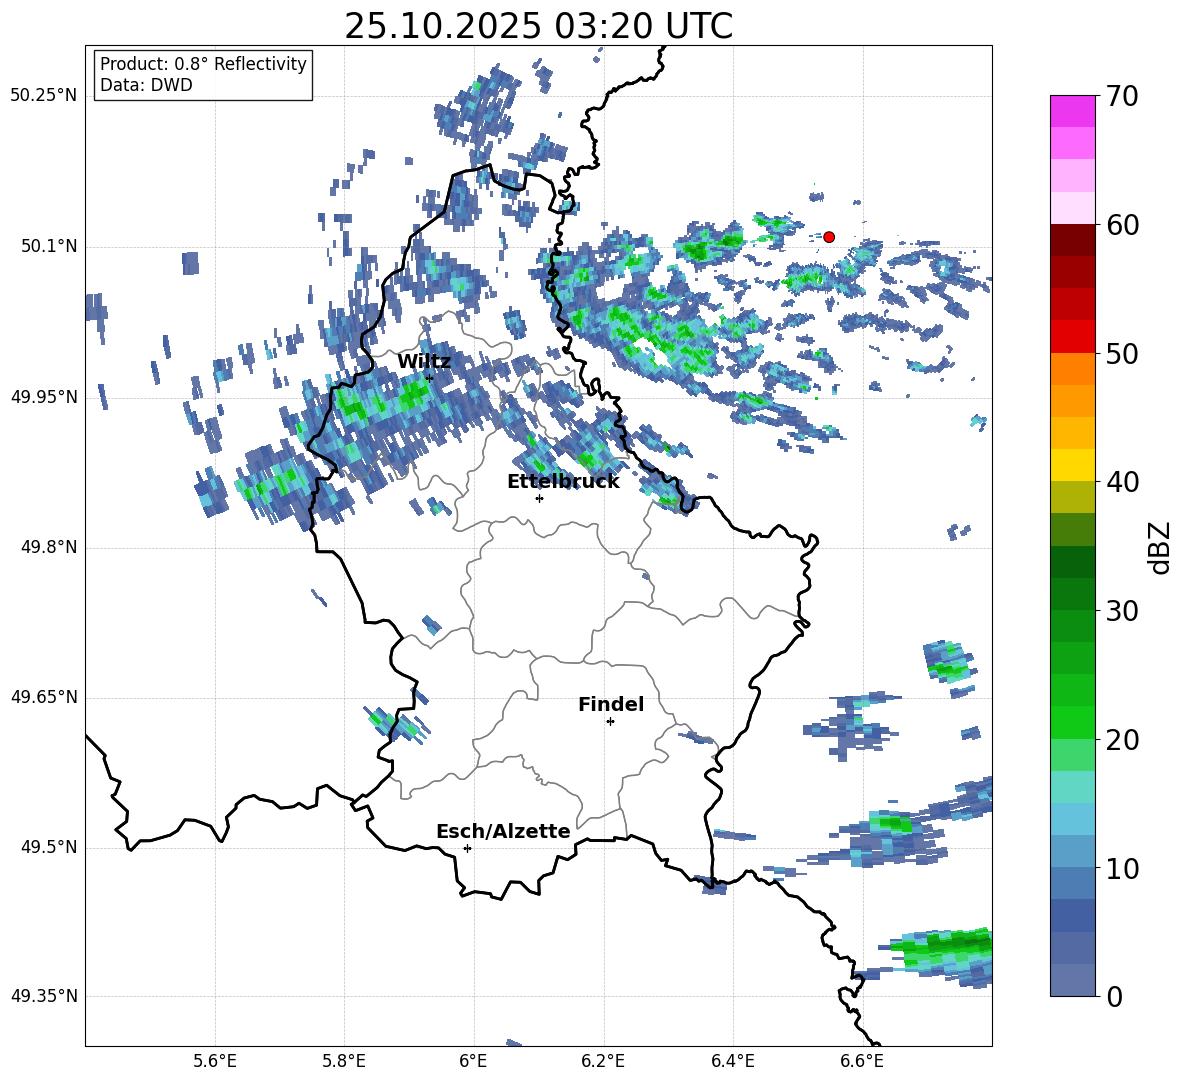Viewport: 1184px width, 1081px height.
Task: Click the 5.6°E longitude label
Action: [215, 1061]
